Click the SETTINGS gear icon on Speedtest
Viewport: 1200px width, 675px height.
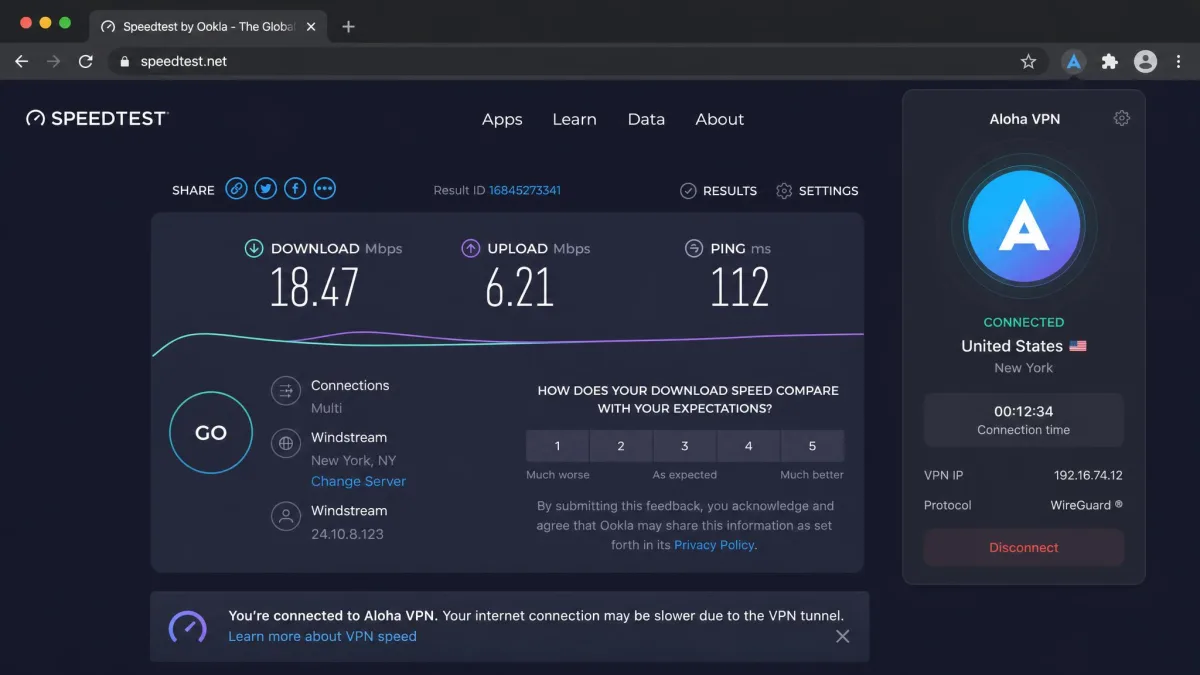pos(784,191)
